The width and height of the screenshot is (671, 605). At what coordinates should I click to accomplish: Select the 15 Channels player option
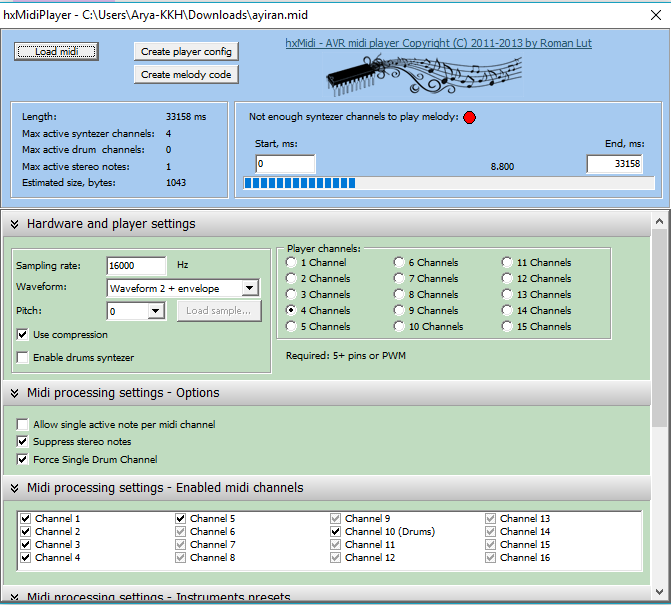(x=507, y=327)
